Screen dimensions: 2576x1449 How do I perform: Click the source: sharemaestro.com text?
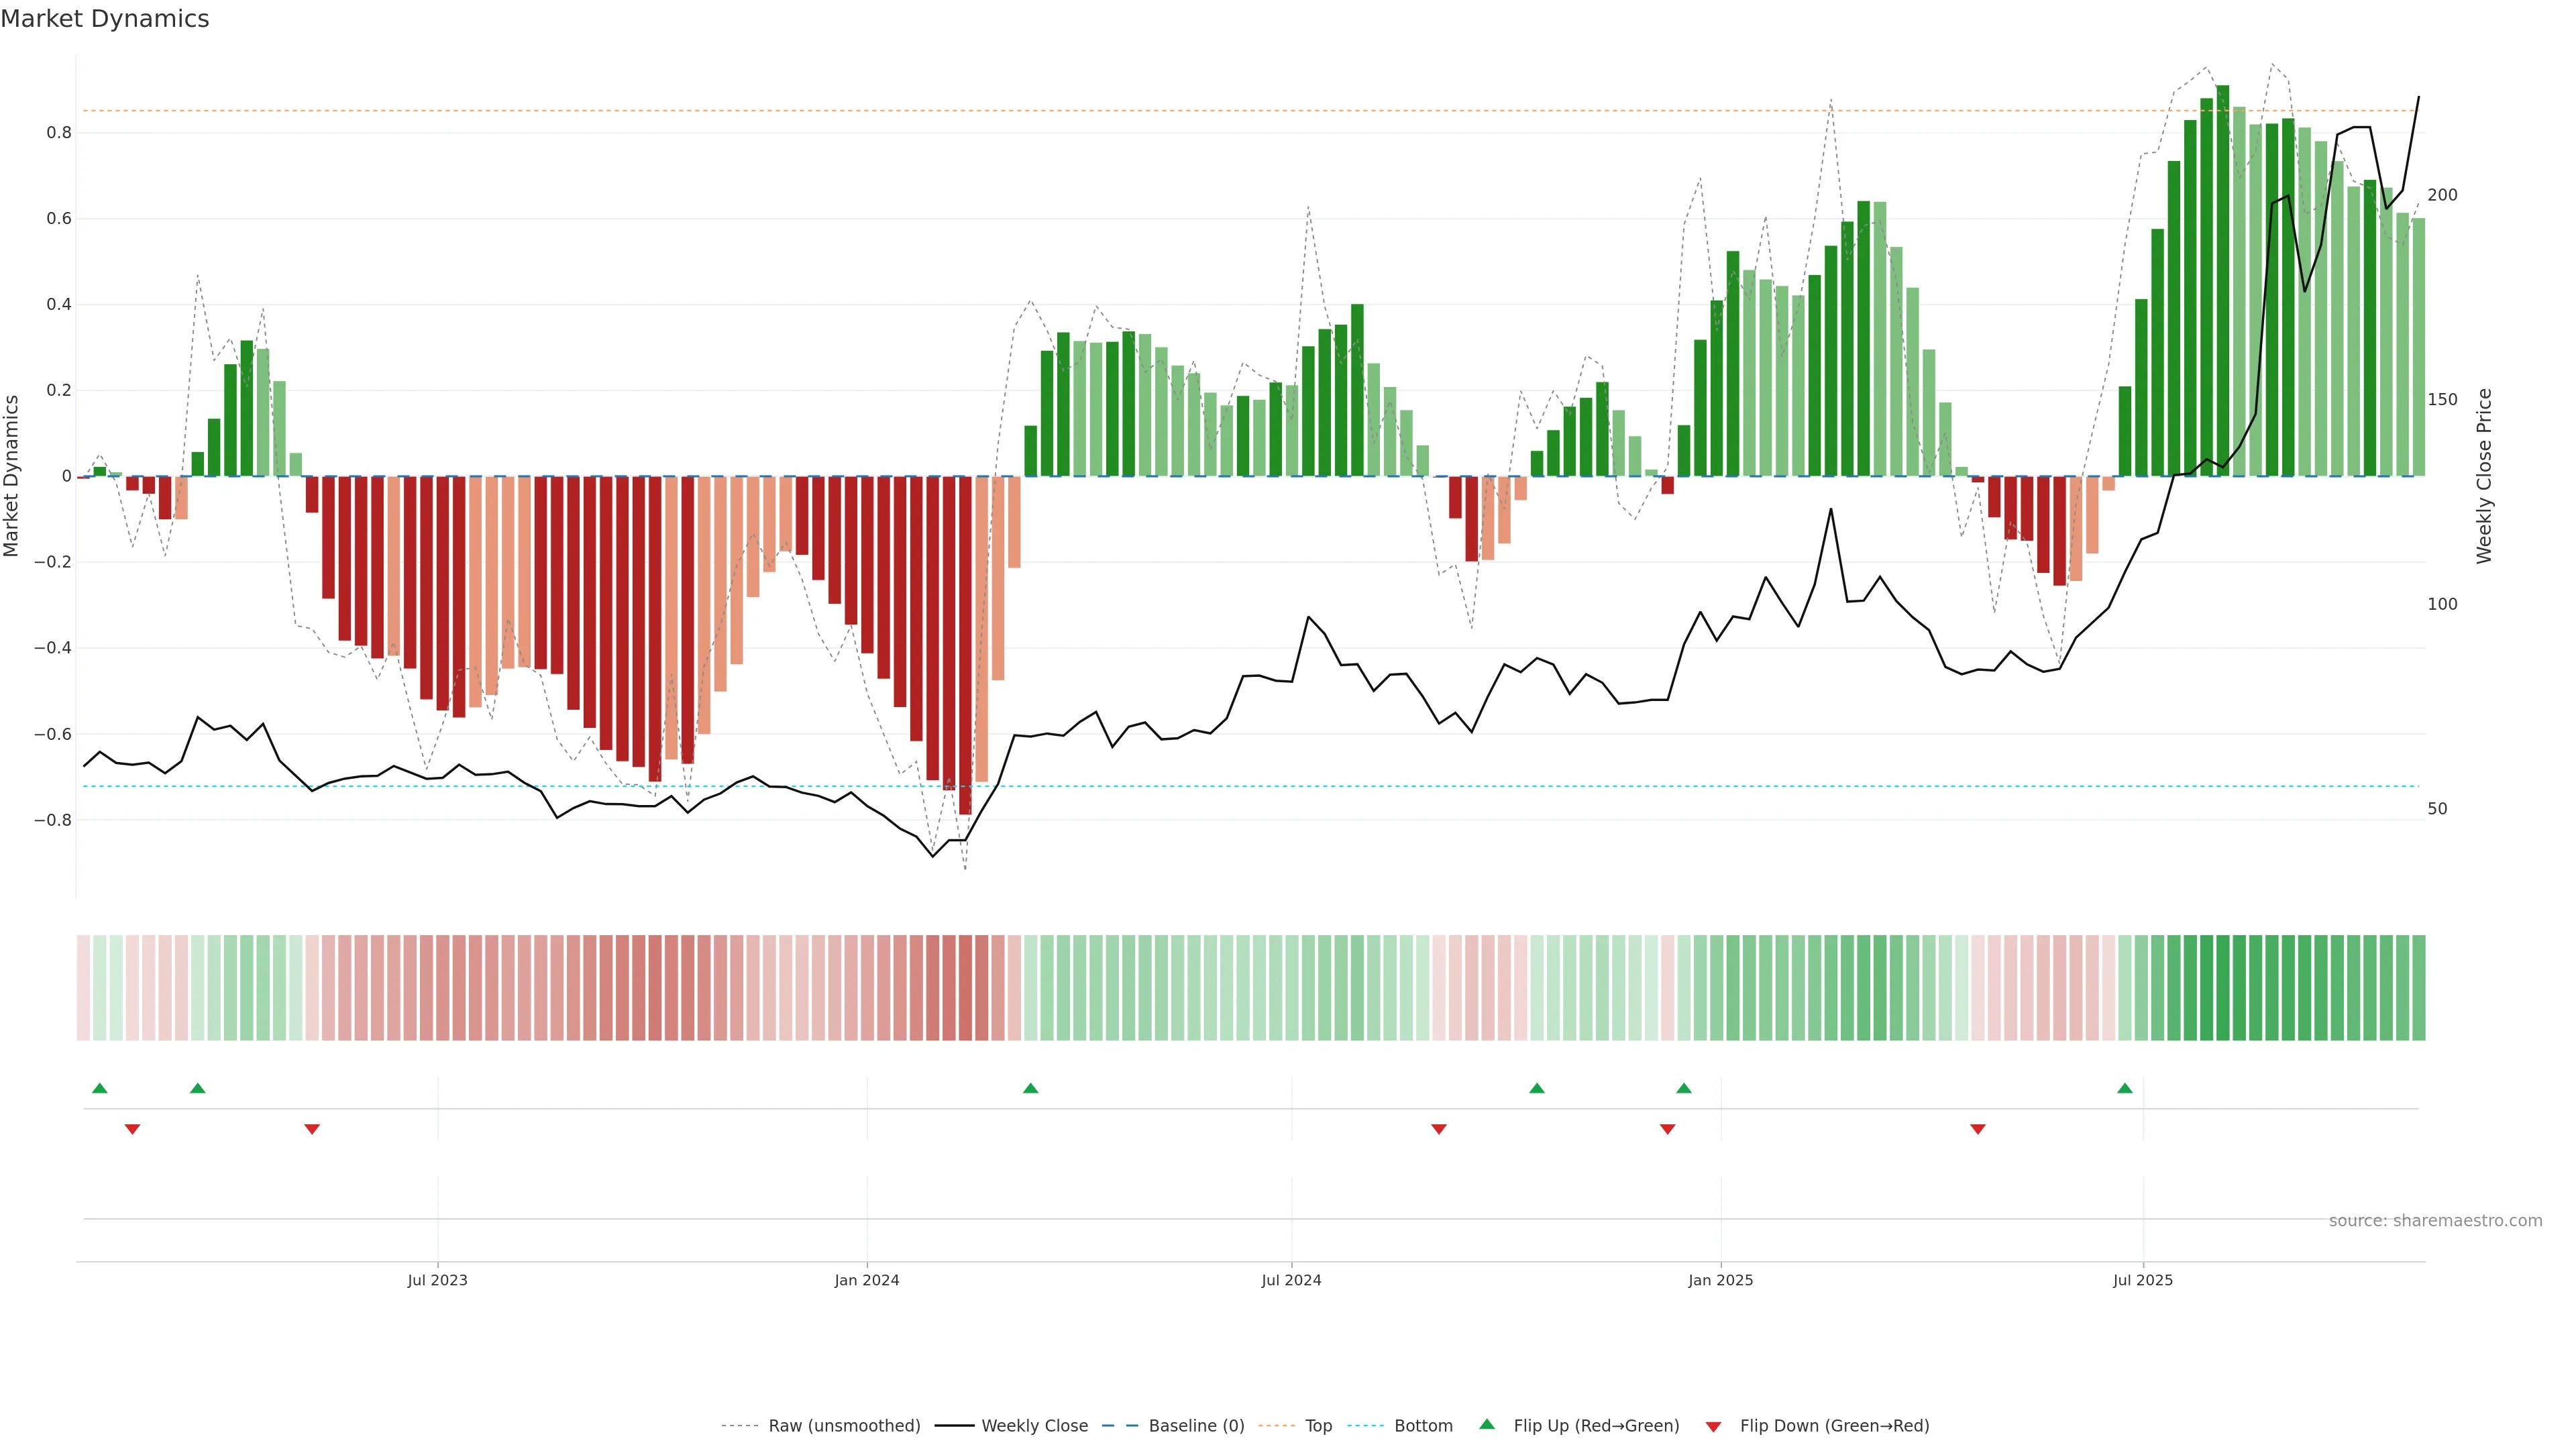2435,1221
